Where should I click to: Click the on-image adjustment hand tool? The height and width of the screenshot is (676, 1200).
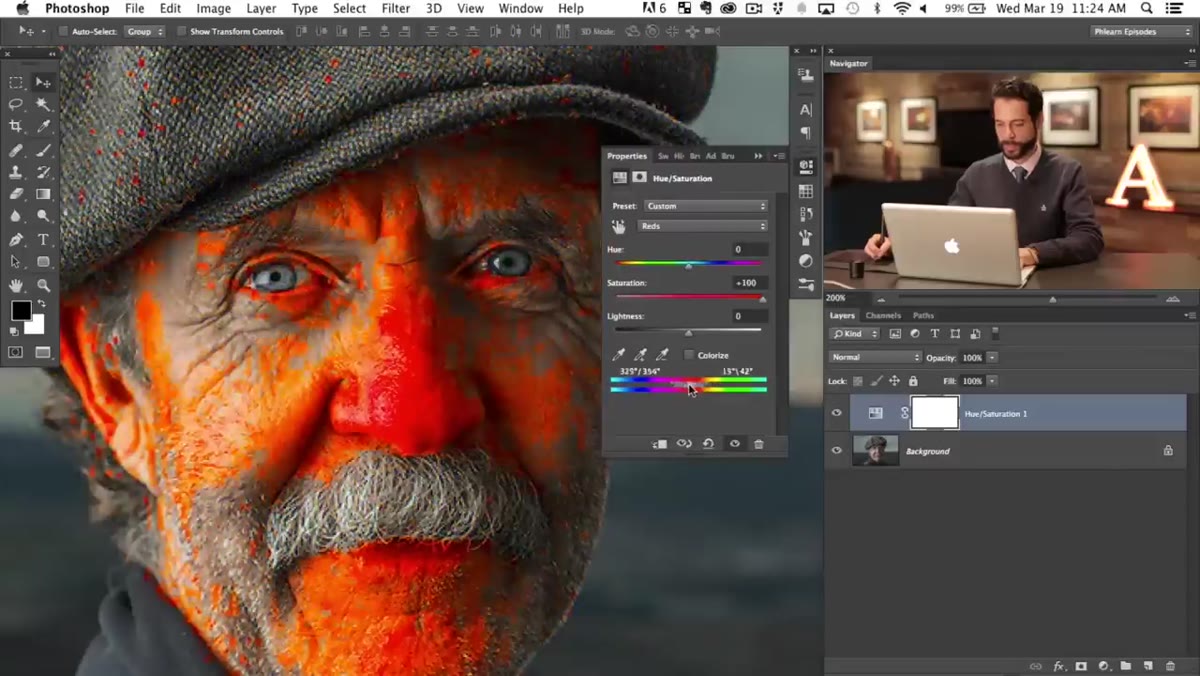point(618,226)
